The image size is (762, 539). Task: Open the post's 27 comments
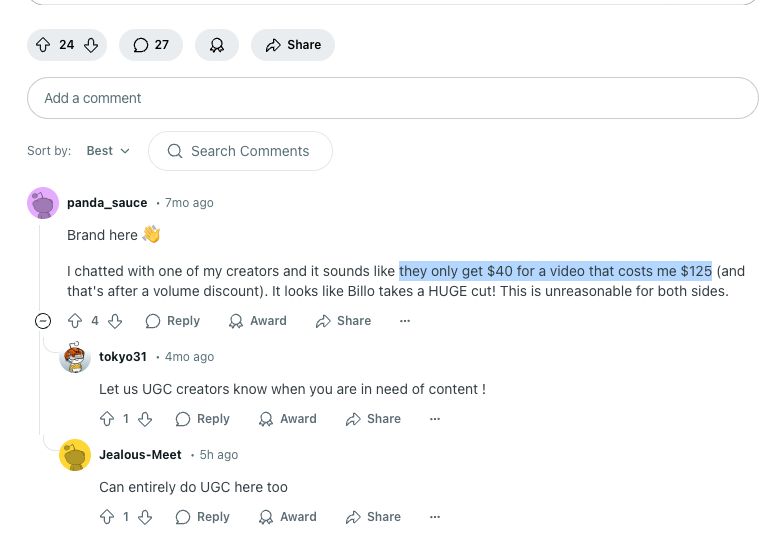pos(151,45)
